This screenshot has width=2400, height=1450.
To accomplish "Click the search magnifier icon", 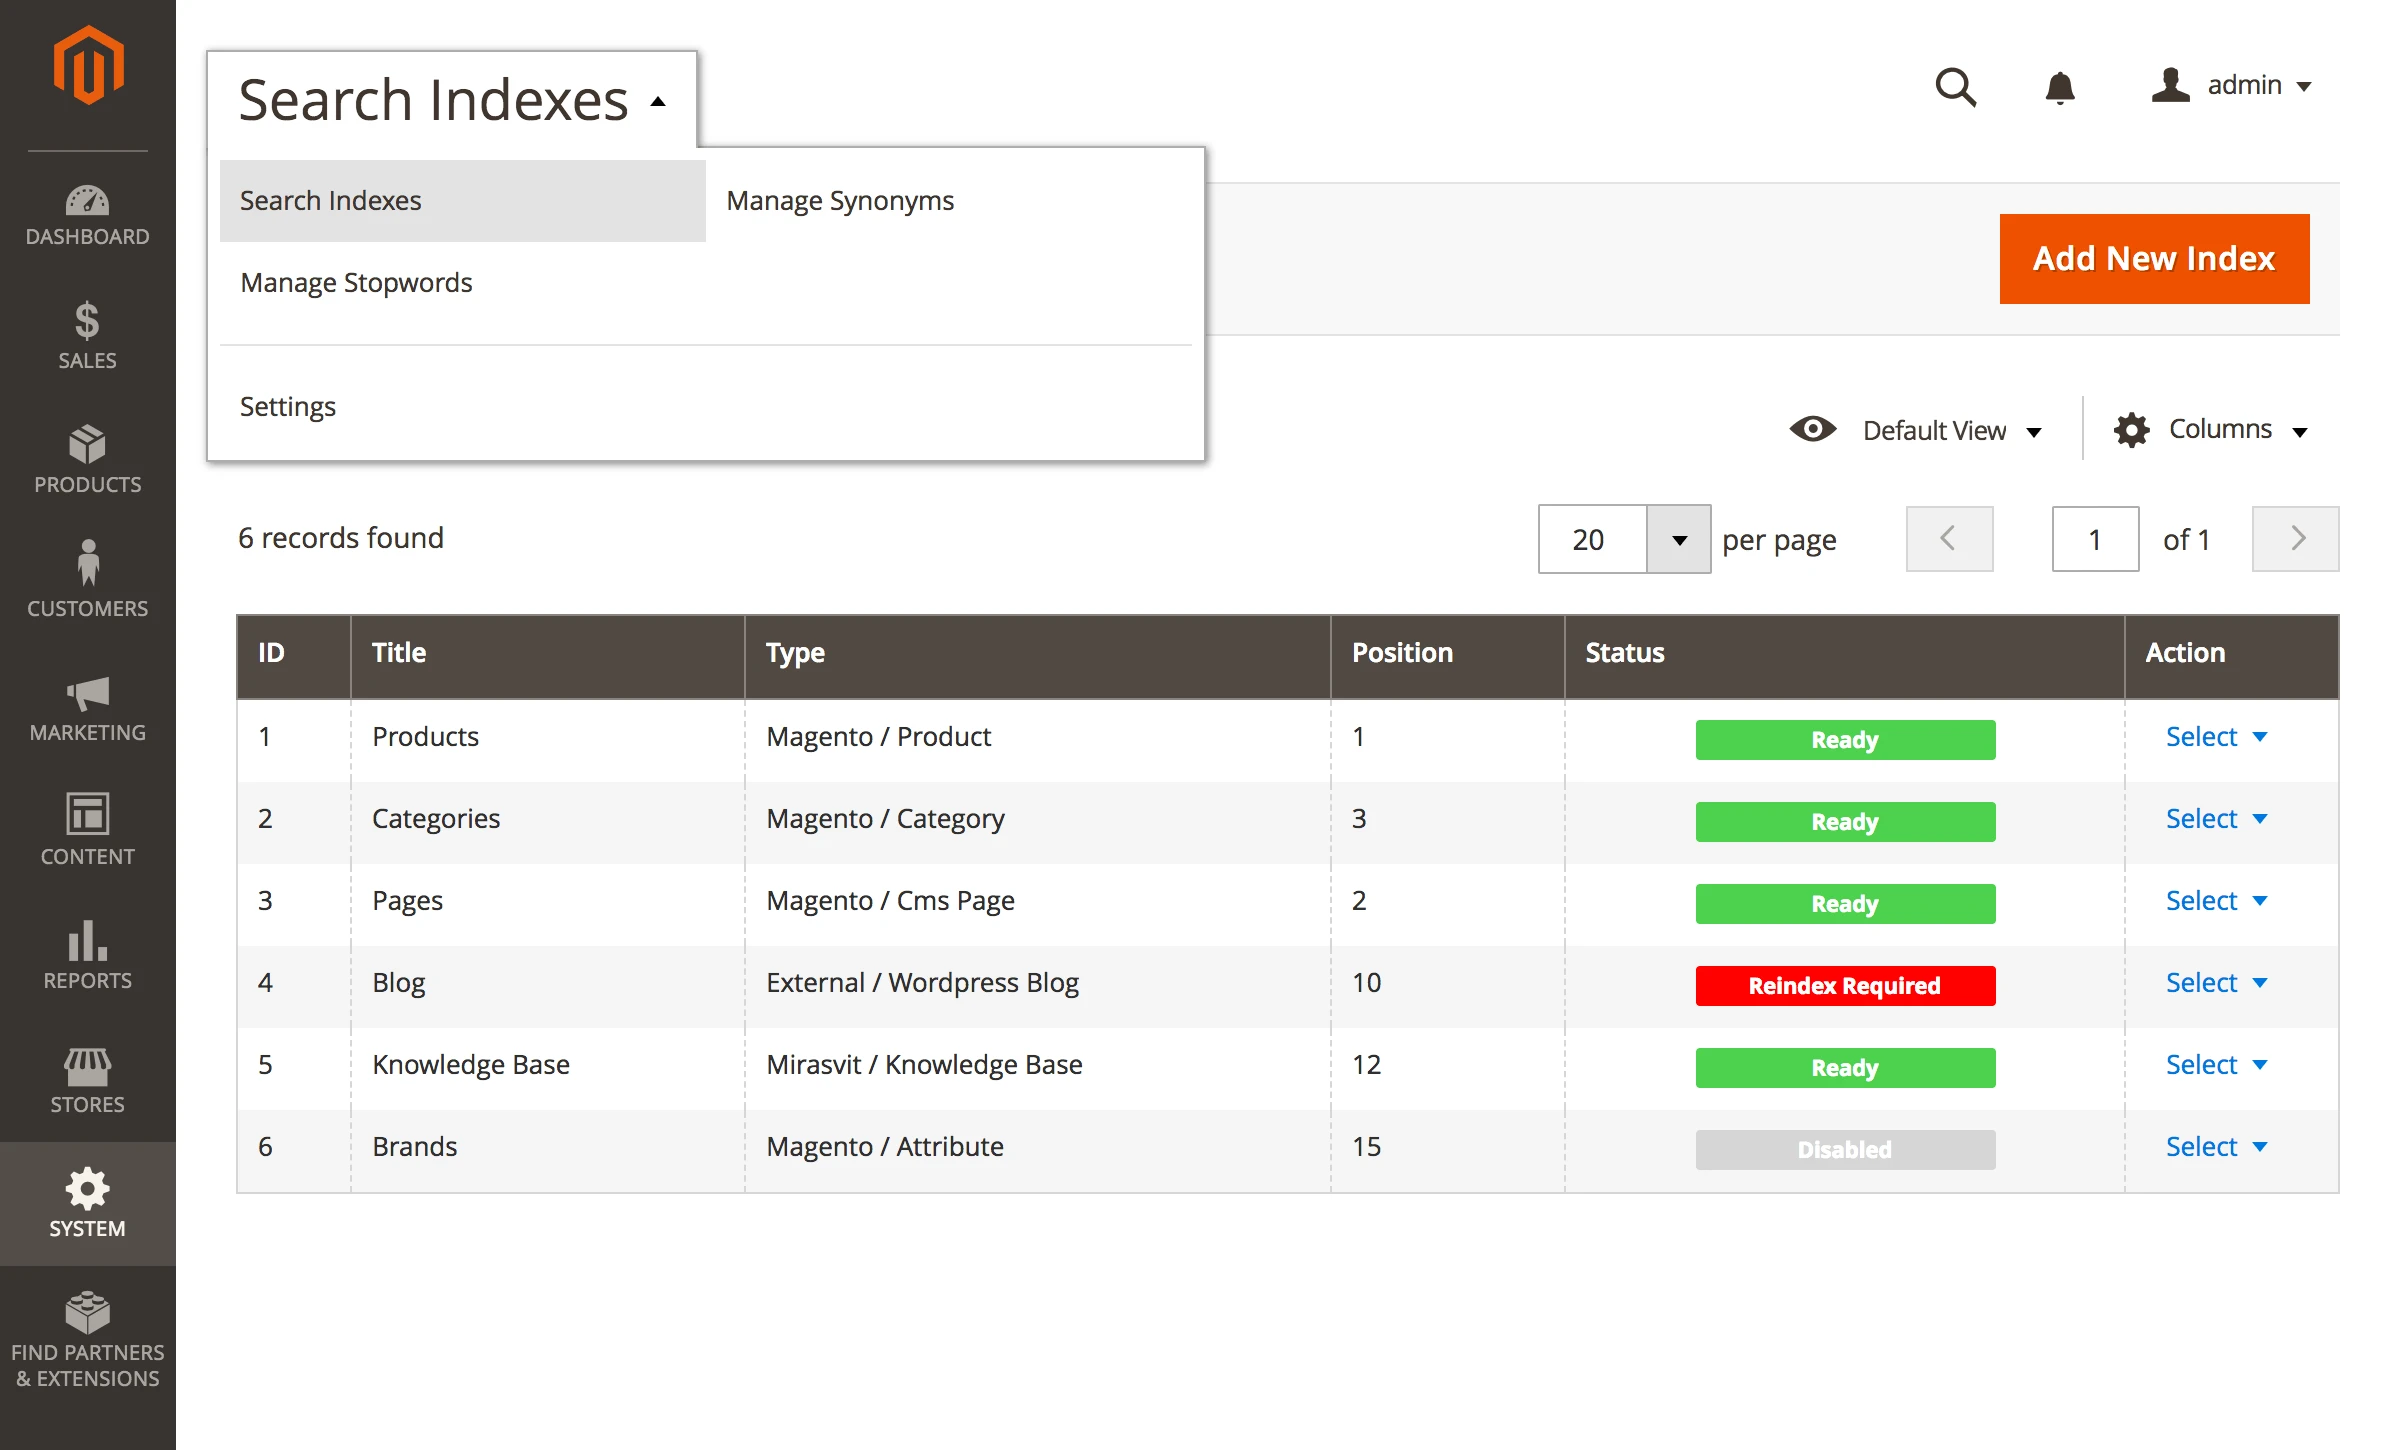I will click(x=1955, y=88).
